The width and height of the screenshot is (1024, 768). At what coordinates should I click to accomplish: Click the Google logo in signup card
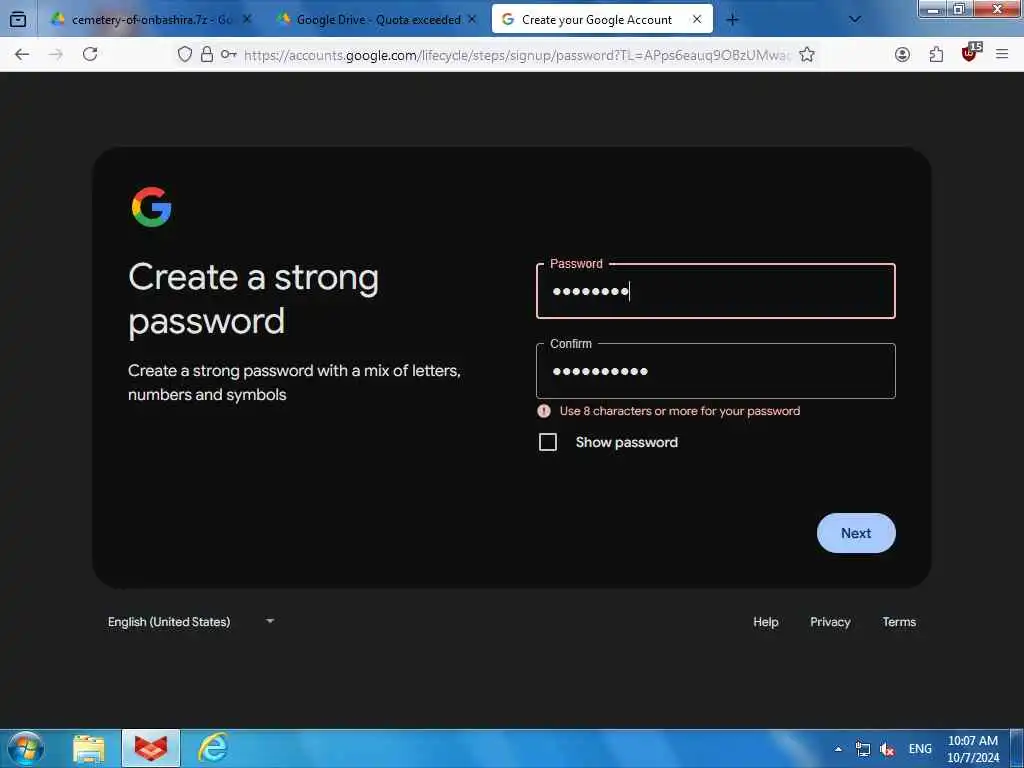point(152,207)
